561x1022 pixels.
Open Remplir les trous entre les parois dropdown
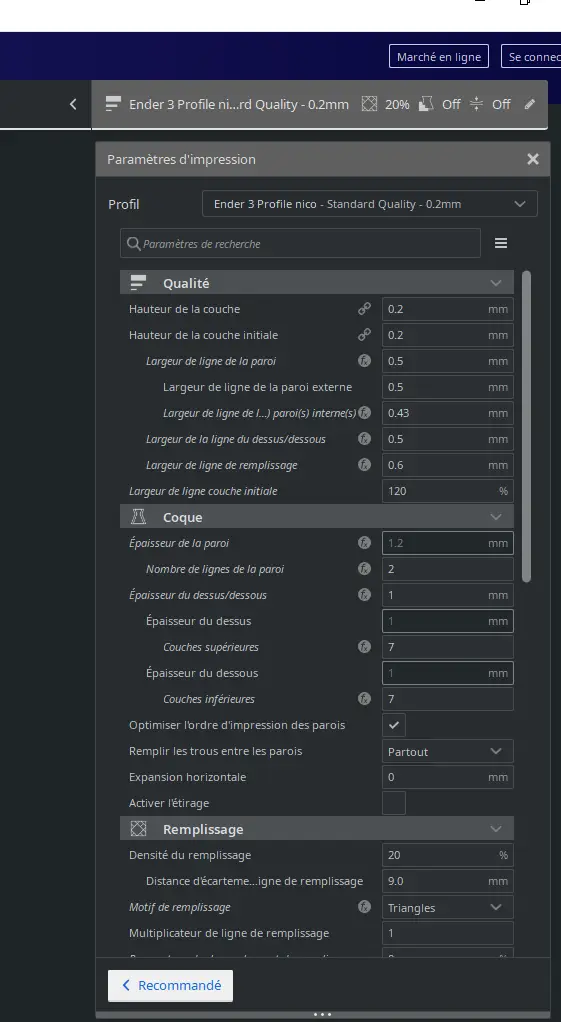point(448,752)
